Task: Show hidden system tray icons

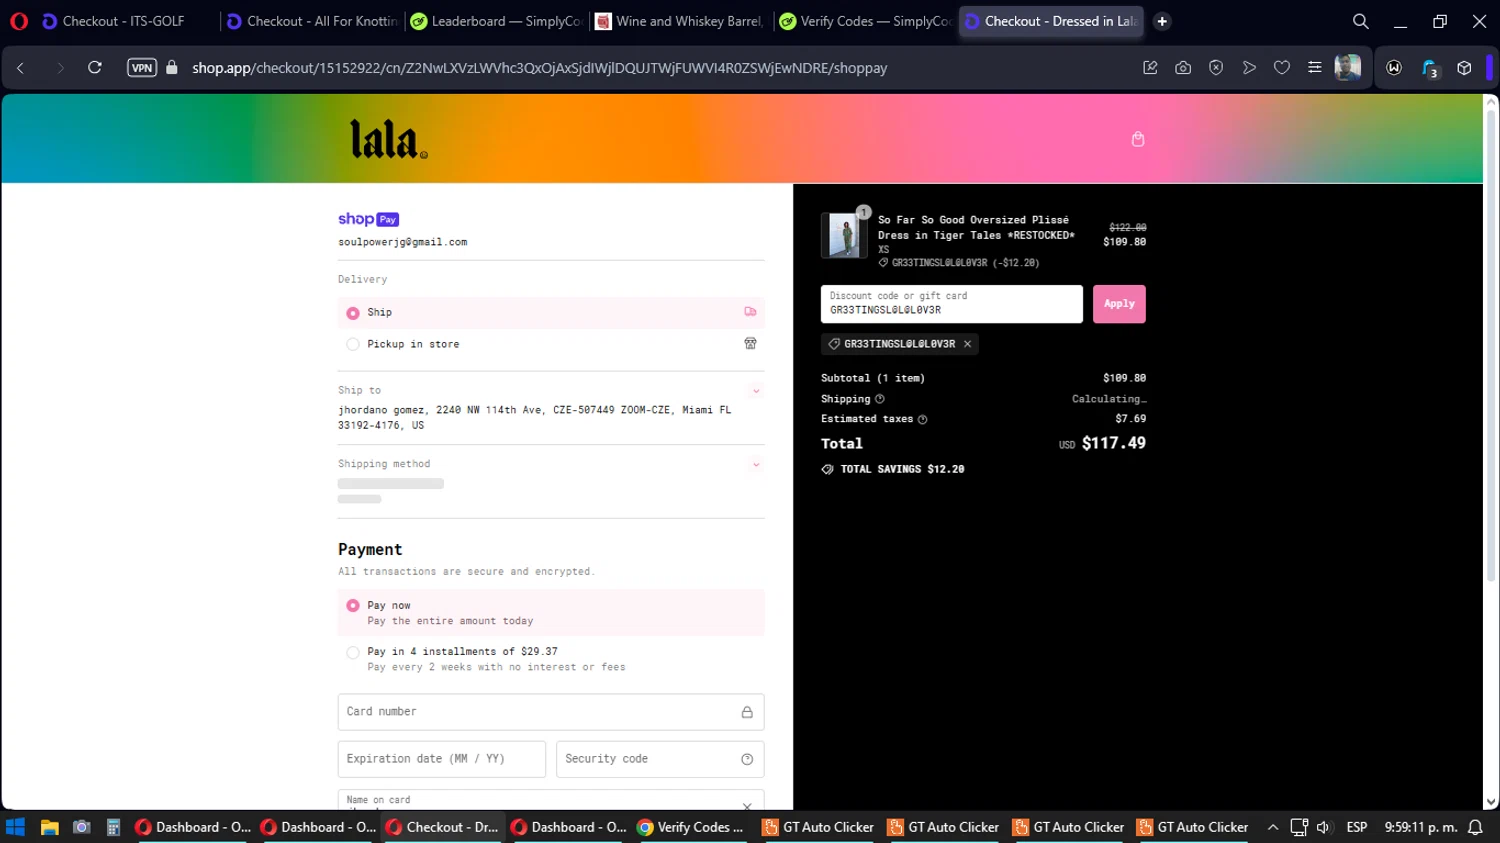Action: click(1273, 827)
